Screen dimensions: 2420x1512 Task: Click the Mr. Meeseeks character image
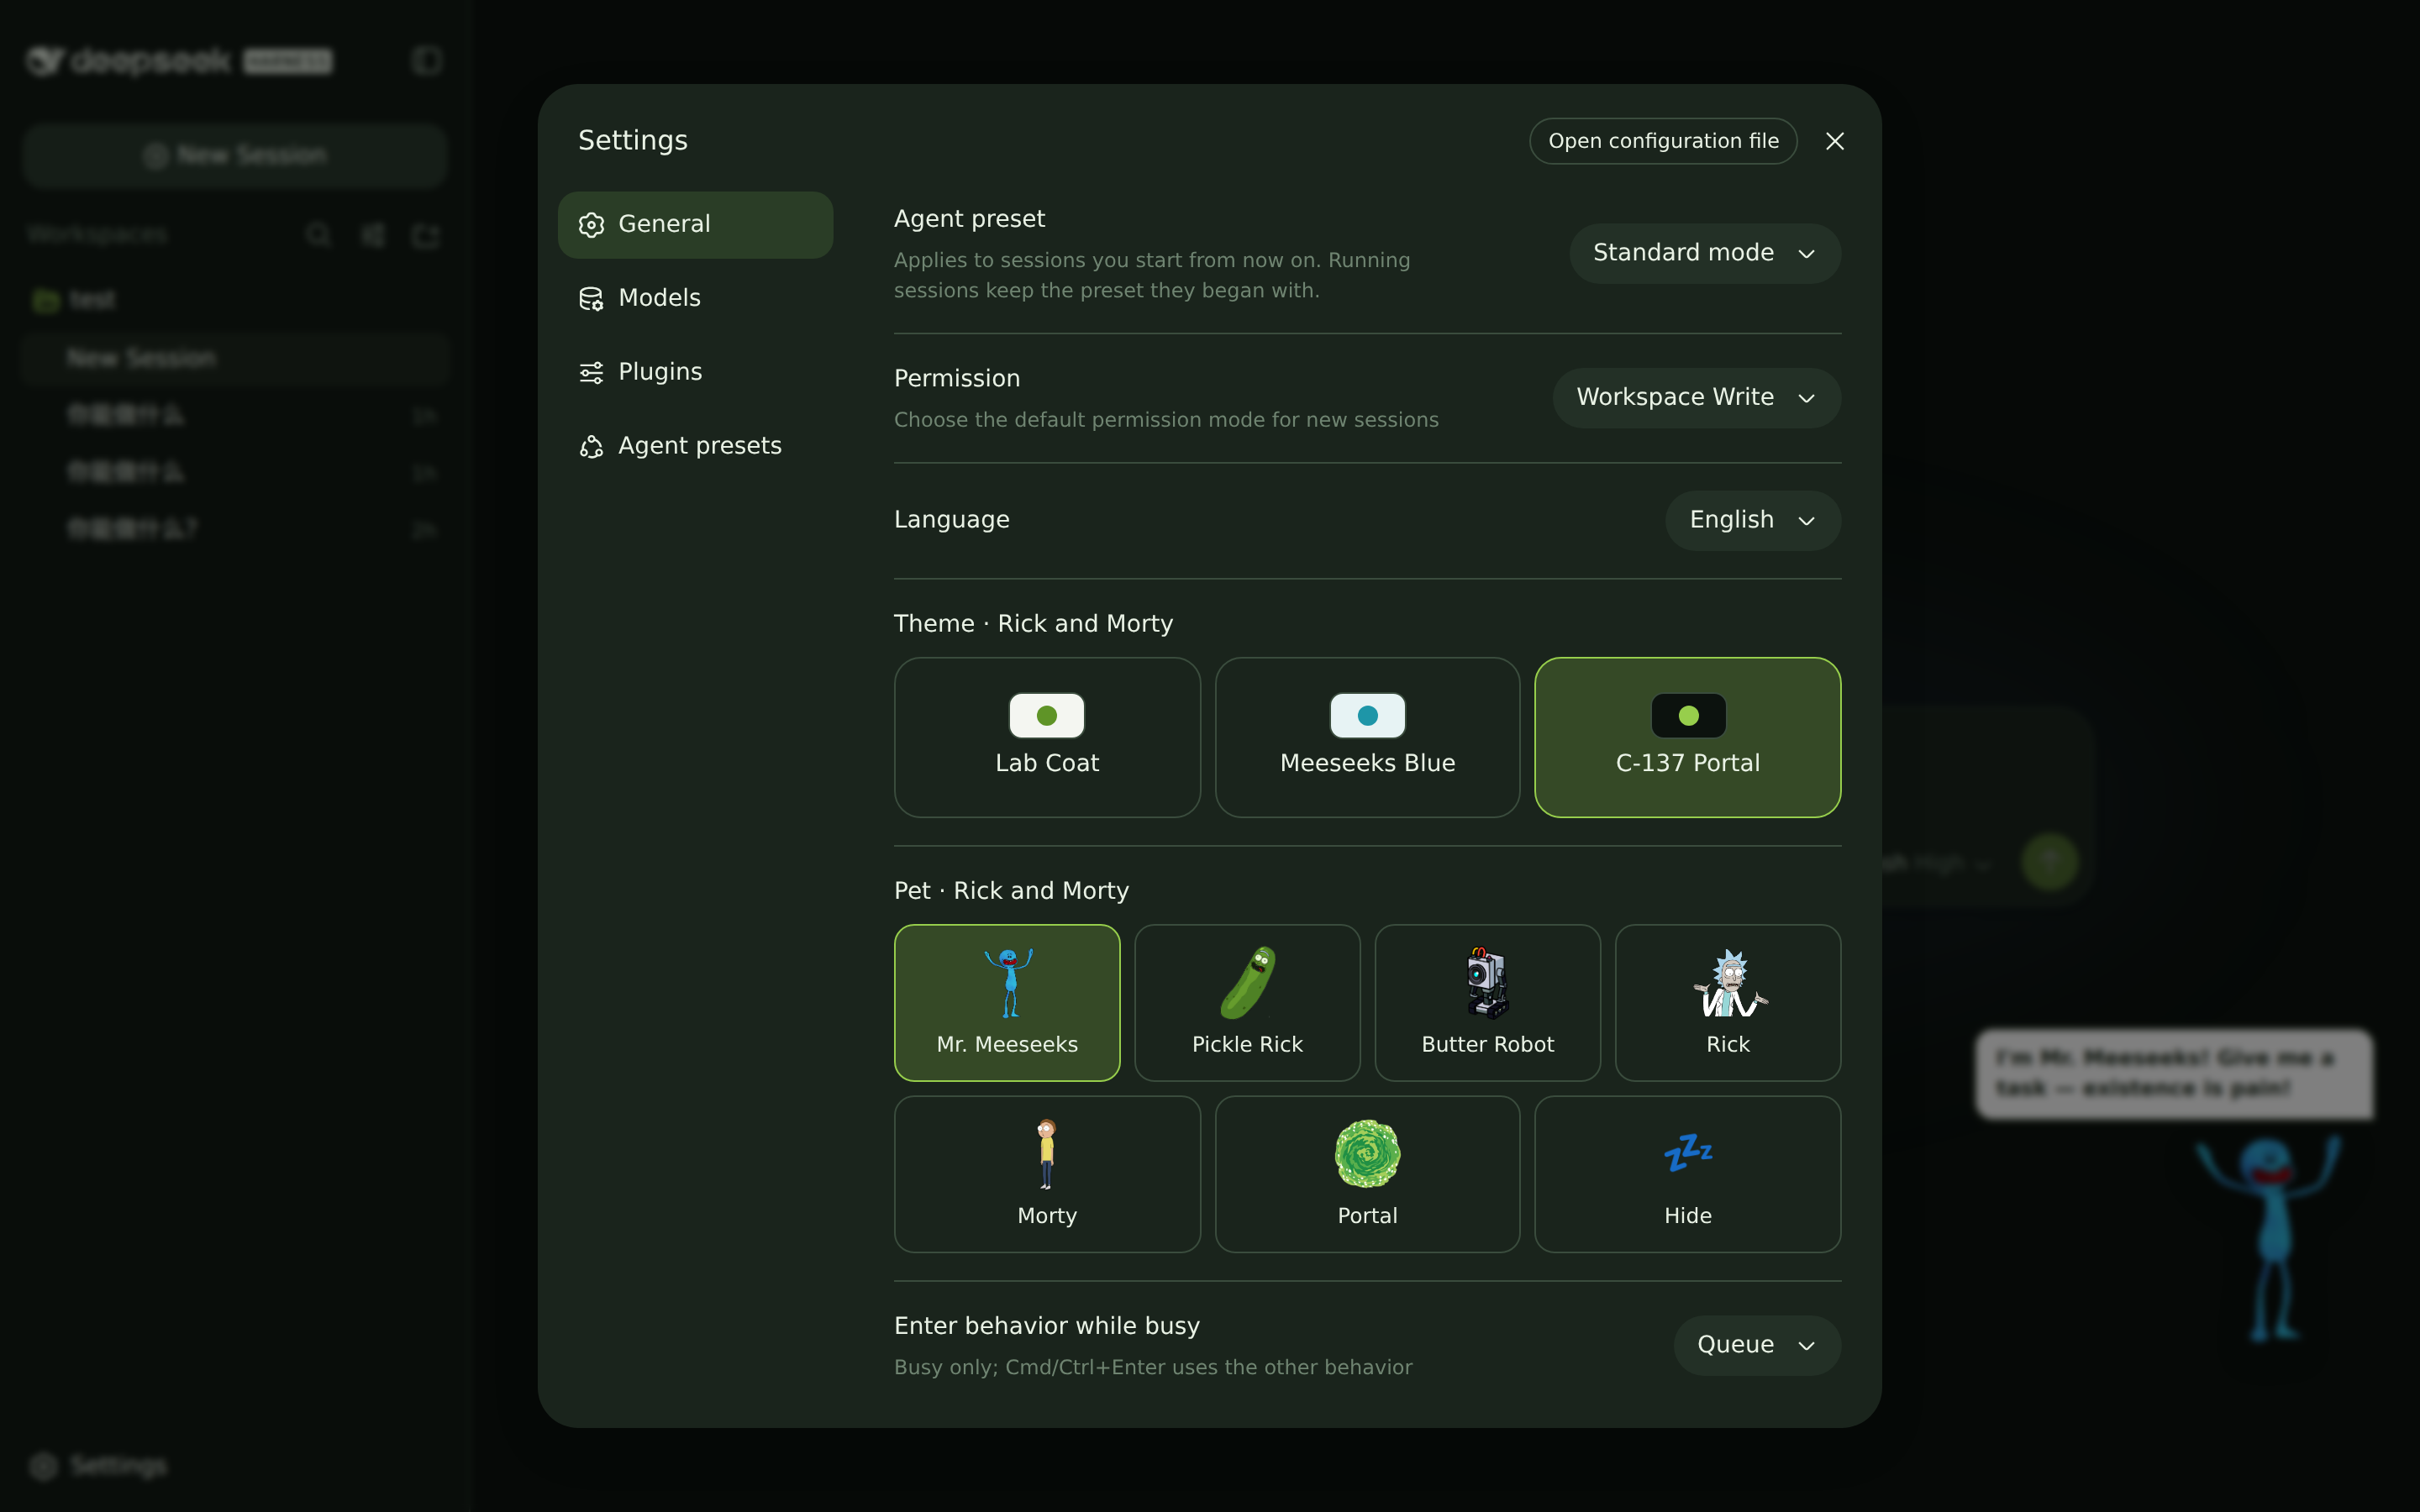click(1009, 983)
